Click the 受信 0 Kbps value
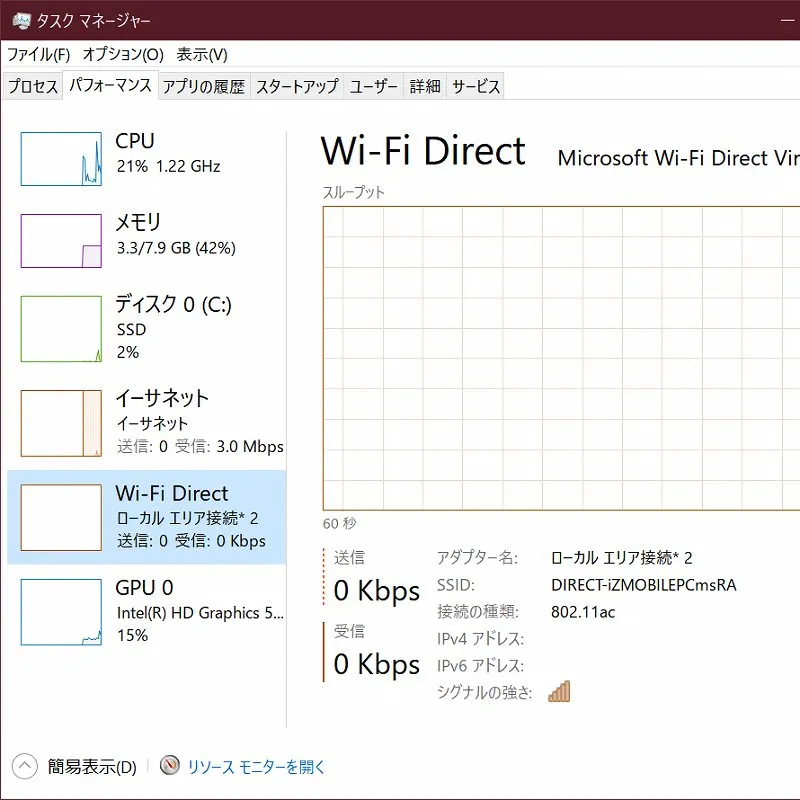 [377, 664]
